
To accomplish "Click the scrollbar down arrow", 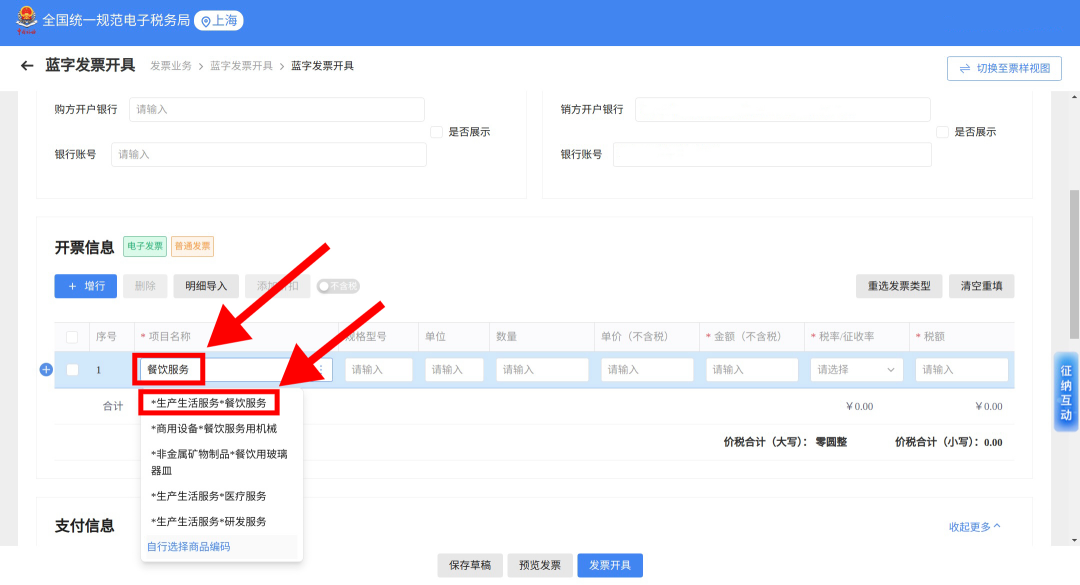I will click(x=1074, y=540).
